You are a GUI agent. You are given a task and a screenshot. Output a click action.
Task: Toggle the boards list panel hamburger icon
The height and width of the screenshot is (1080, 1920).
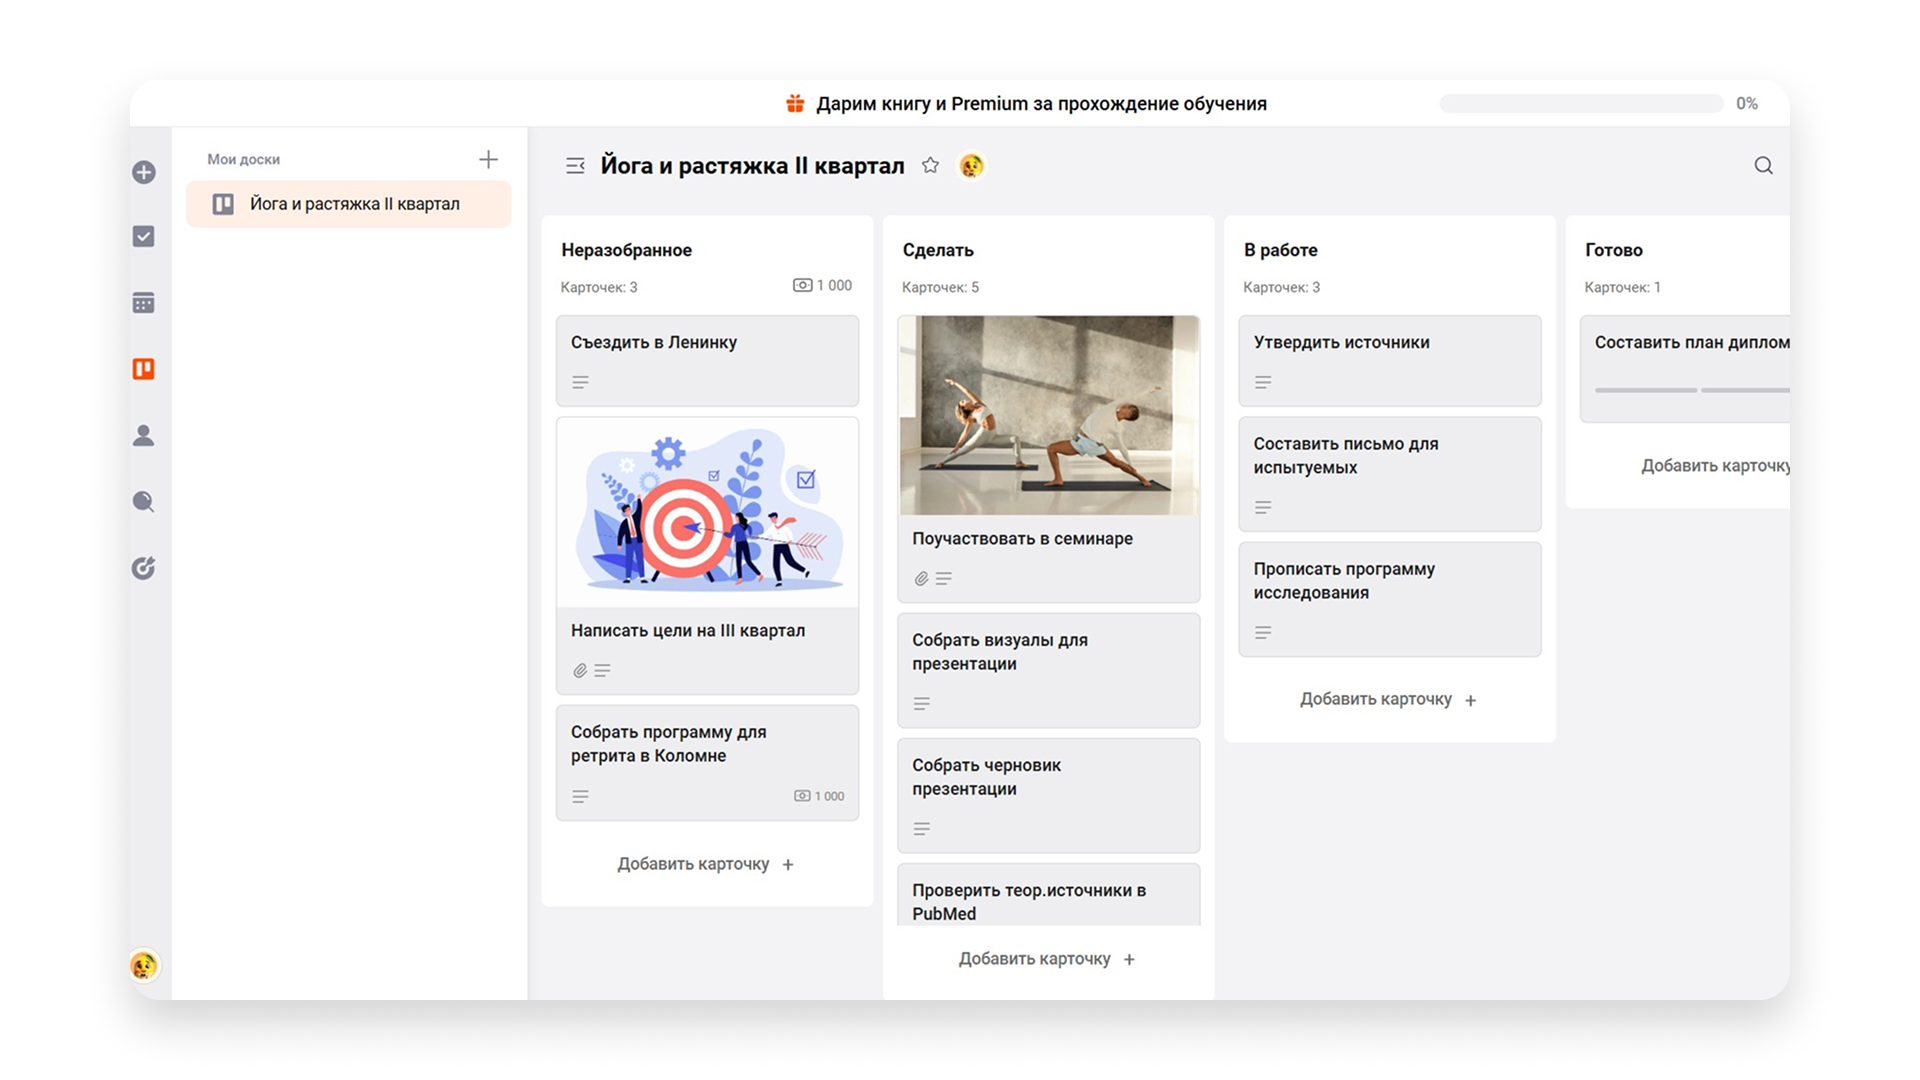[575, 166]
